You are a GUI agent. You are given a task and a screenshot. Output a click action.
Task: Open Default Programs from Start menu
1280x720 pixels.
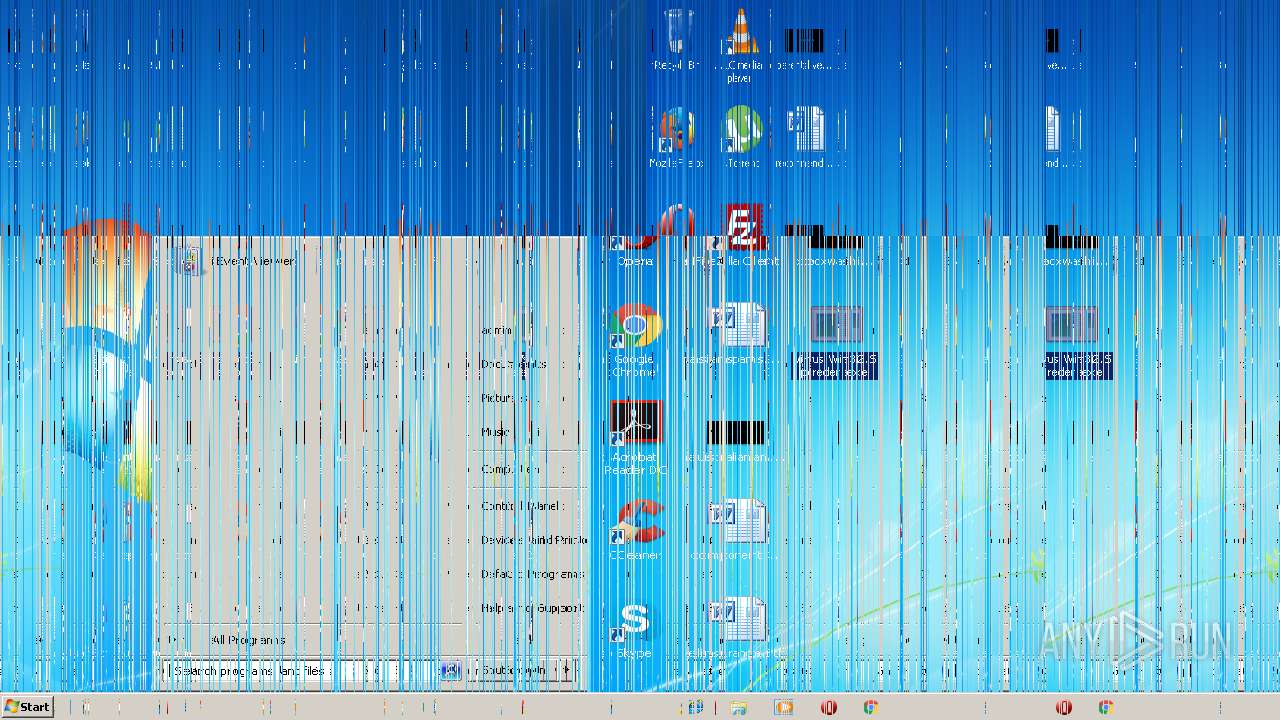tap(531, 574)
